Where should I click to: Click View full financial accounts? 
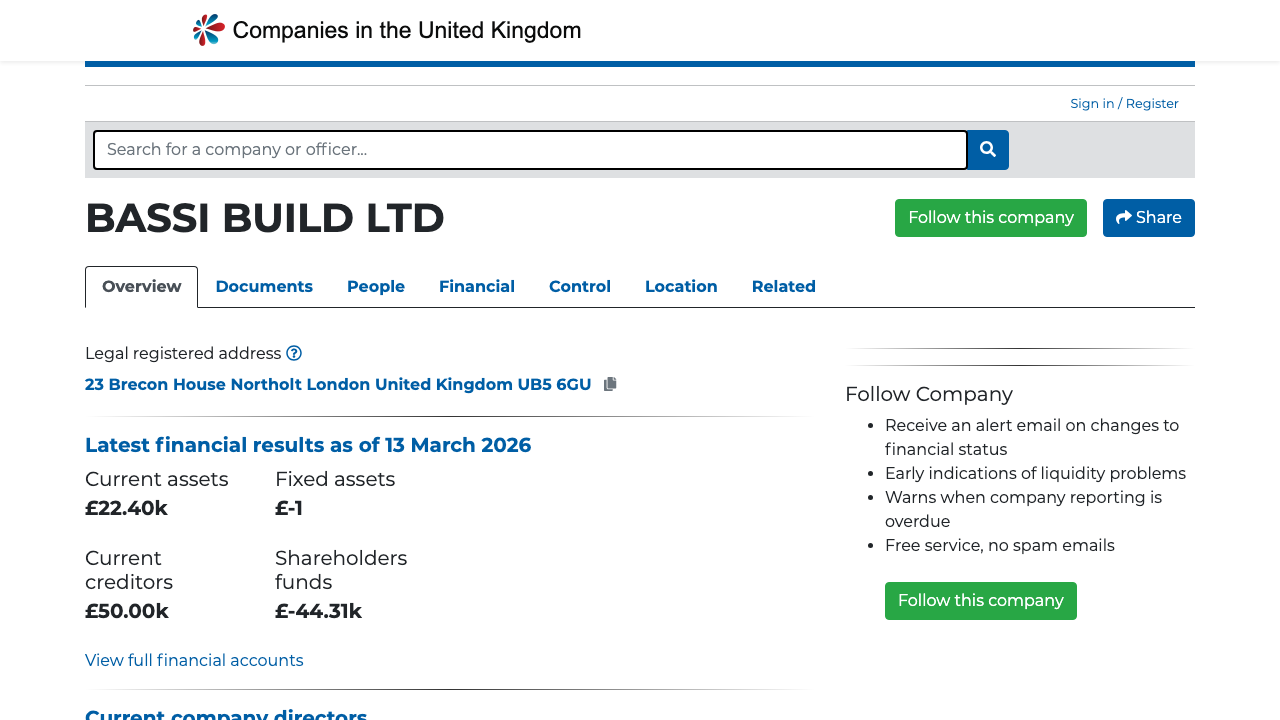194,660
